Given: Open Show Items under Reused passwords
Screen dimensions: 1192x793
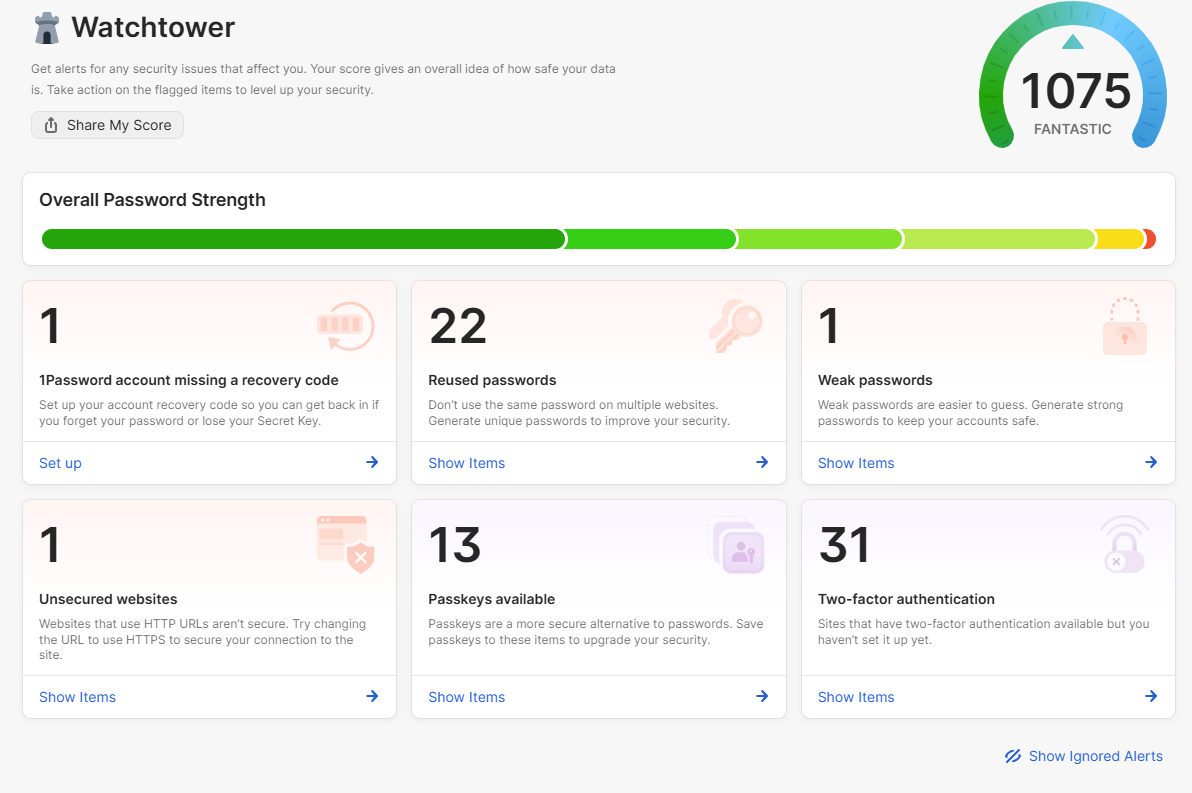Looking at the screenshot, I should click(466, 463).
